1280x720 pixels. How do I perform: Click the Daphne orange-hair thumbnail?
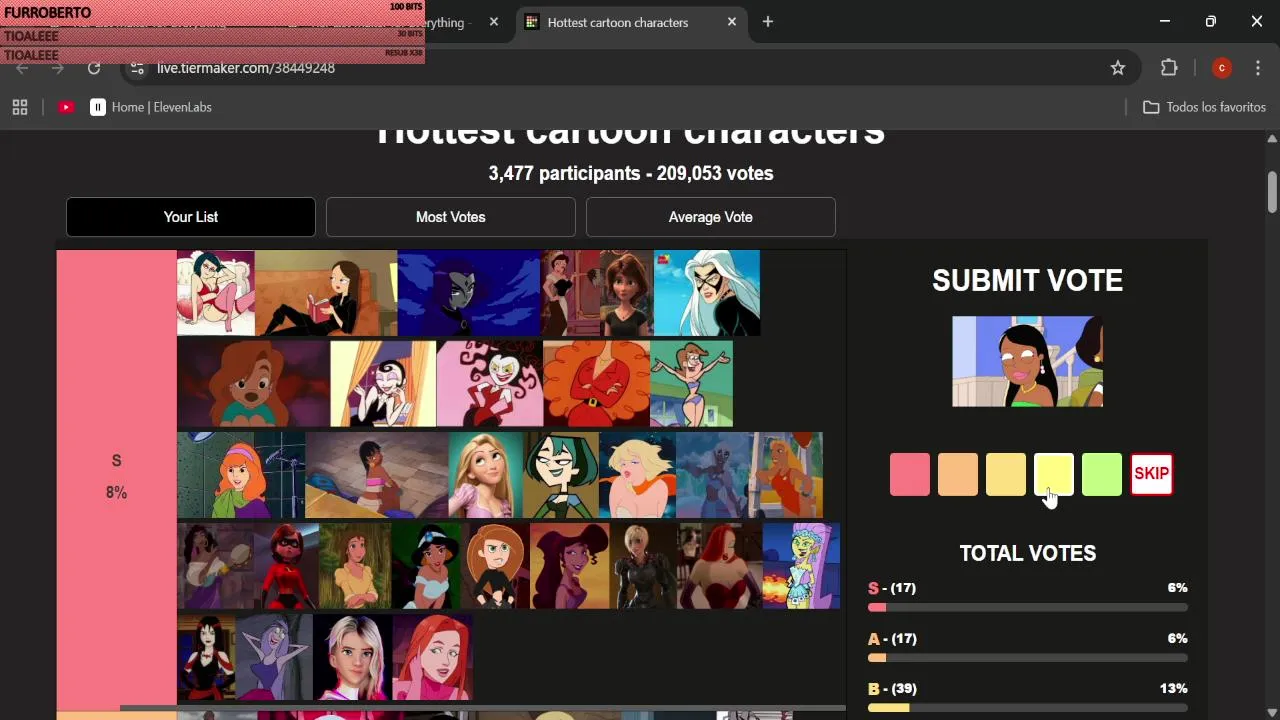241,475
